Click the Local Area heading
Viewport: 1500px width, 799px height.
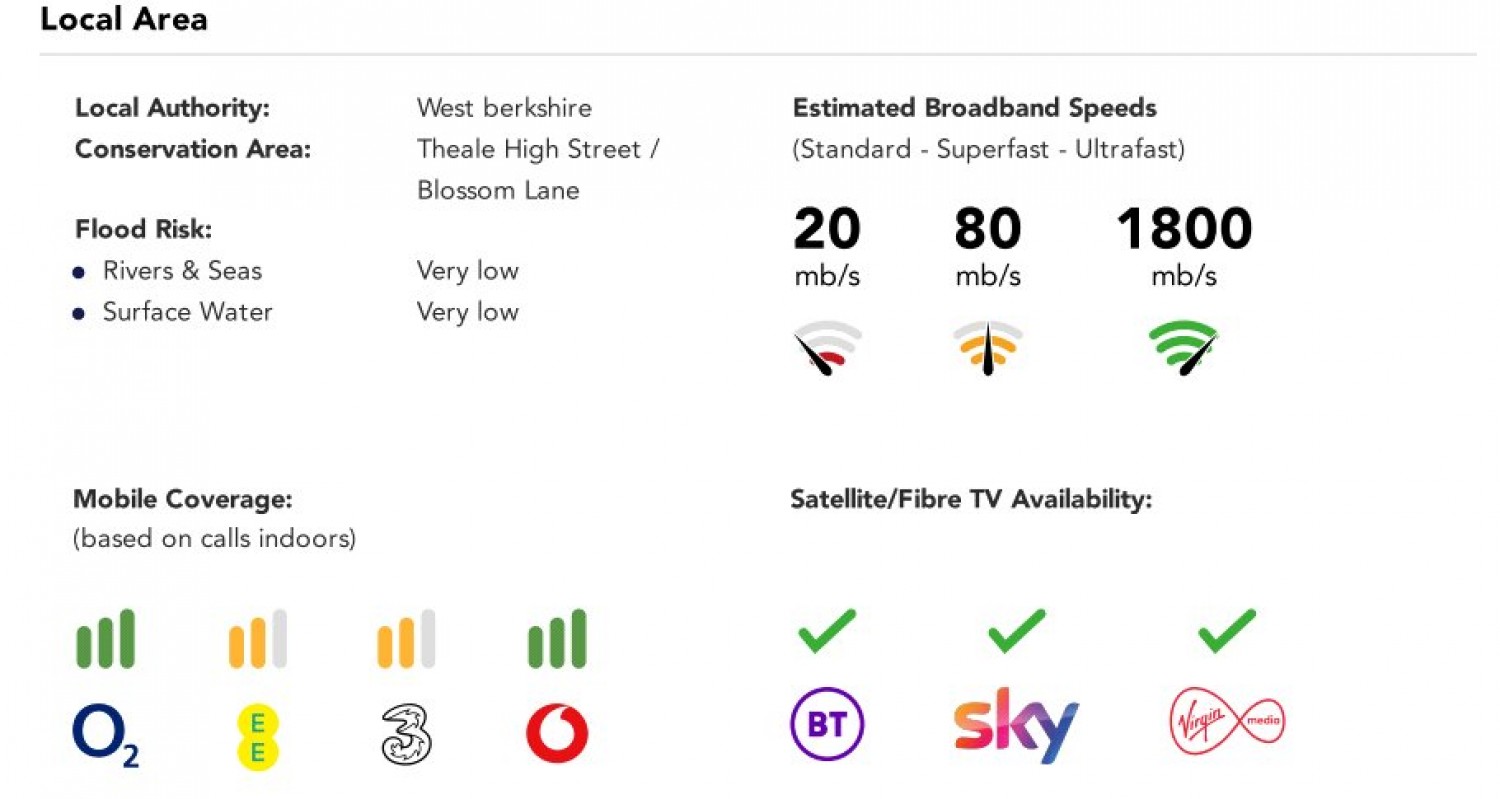(124, 20)
